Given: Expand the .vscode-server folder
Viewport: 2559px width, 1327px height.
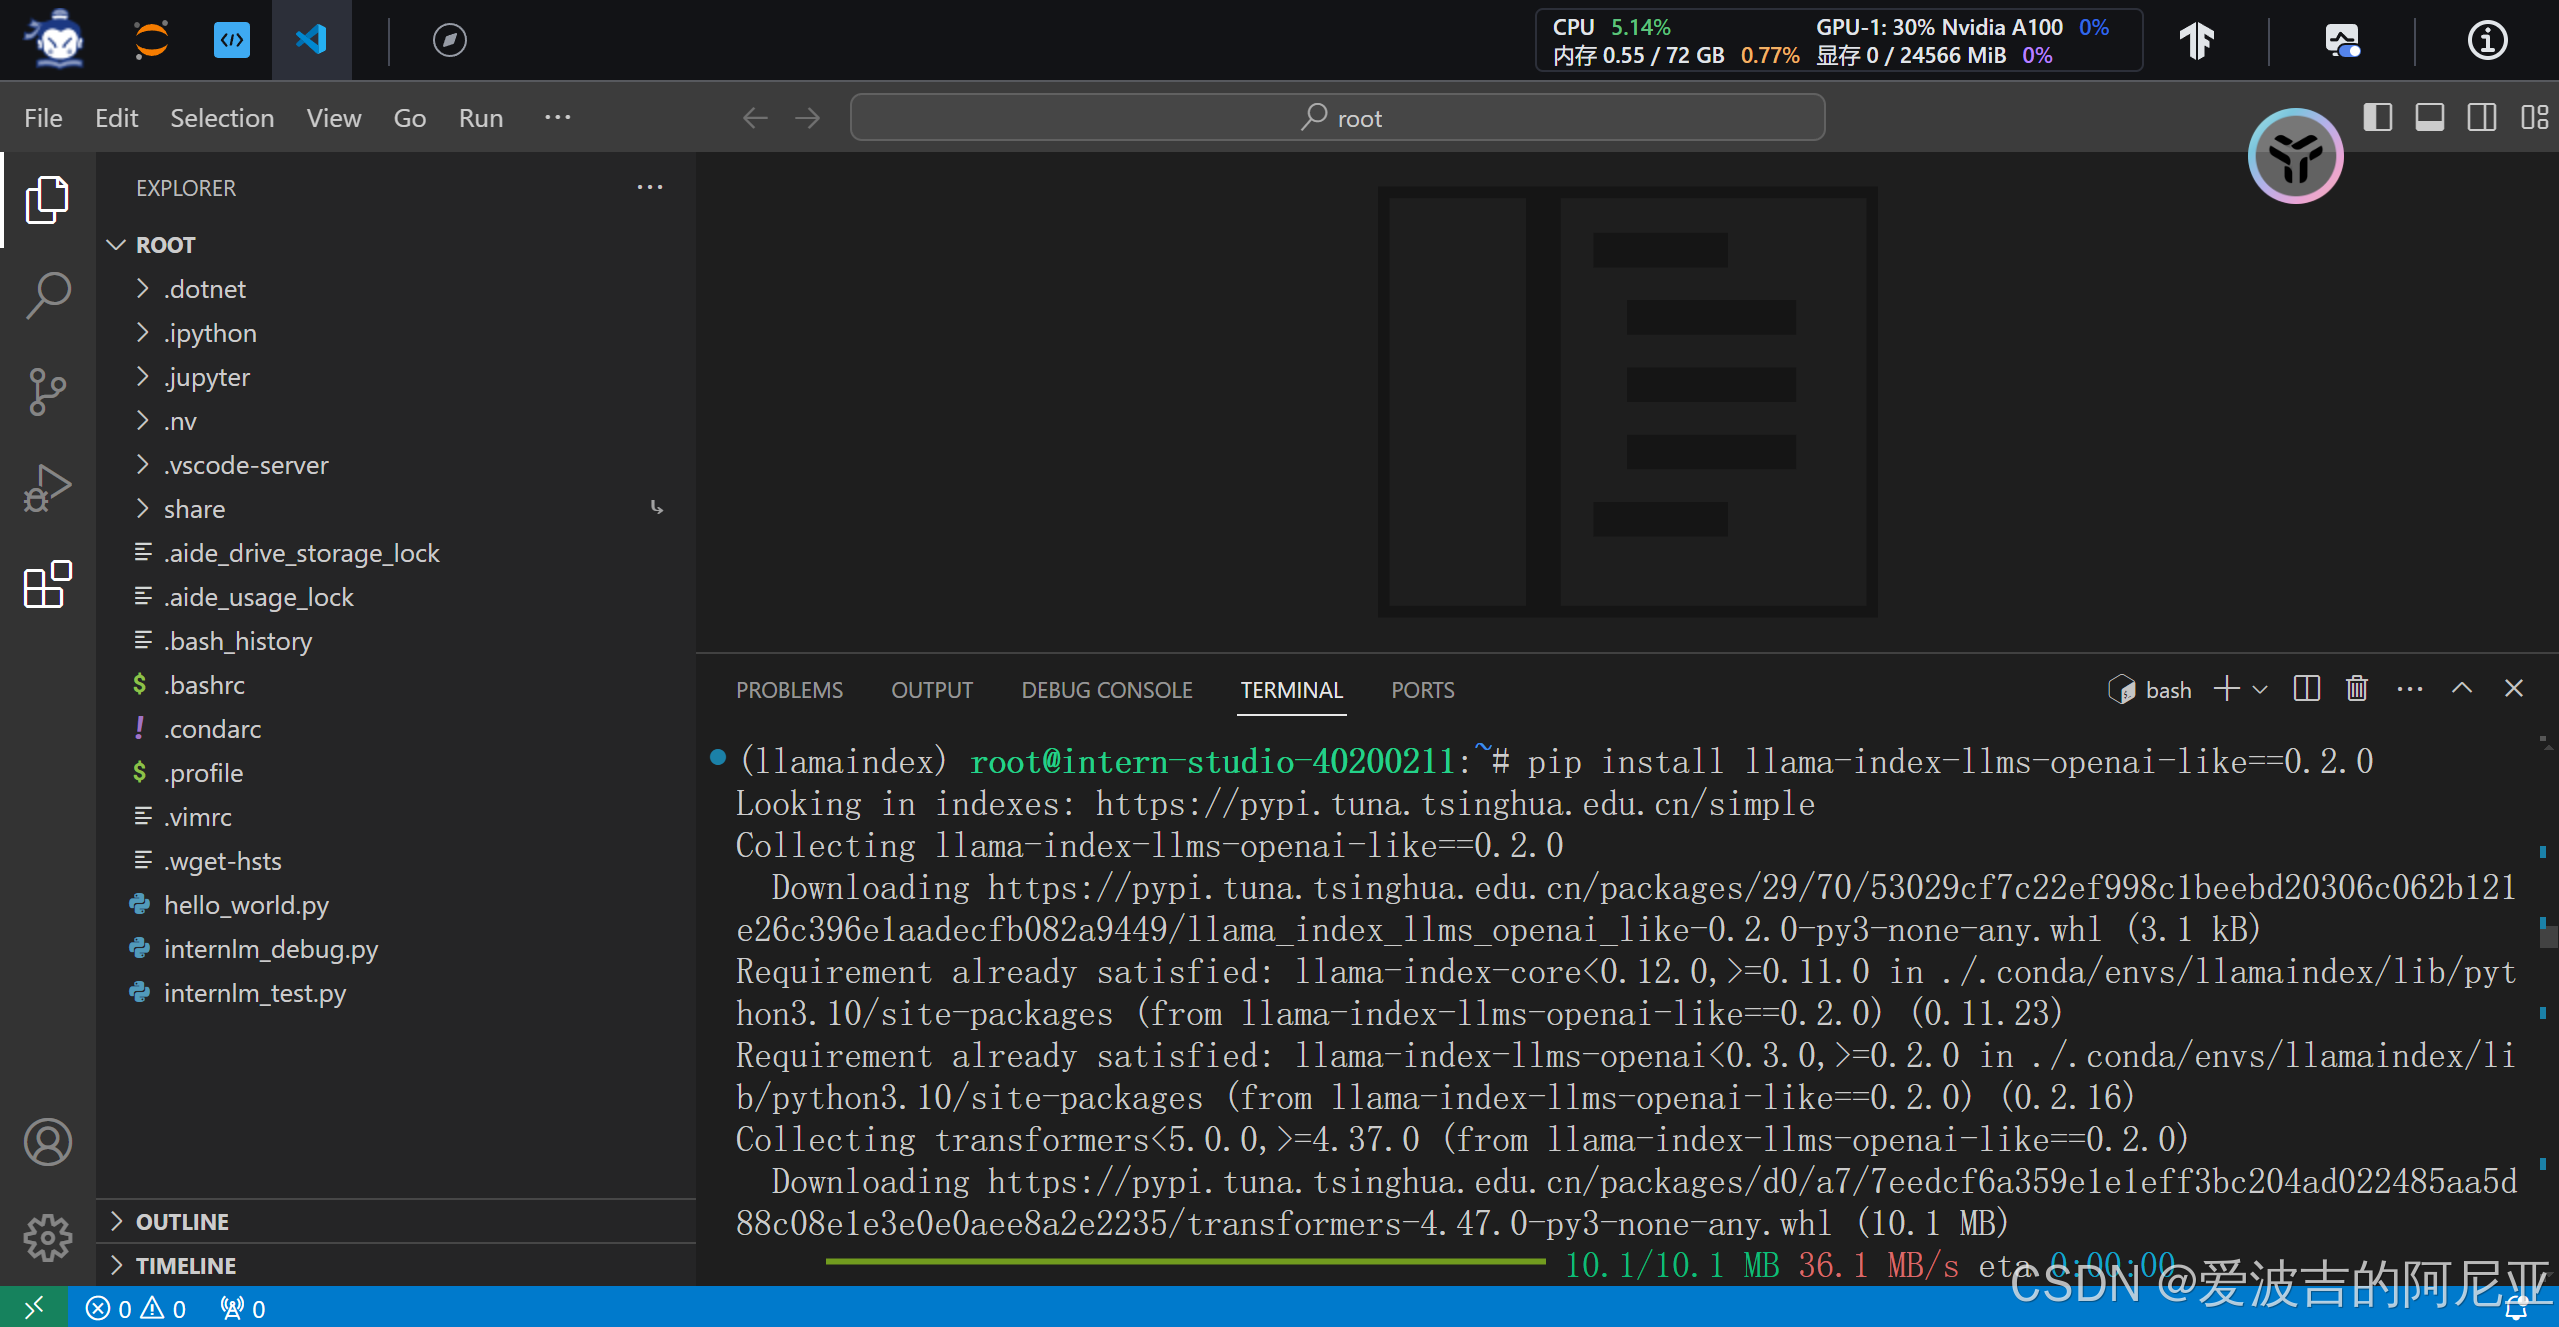Looking at the screenshot, I should pyautogui.click(x=246, y=465).
